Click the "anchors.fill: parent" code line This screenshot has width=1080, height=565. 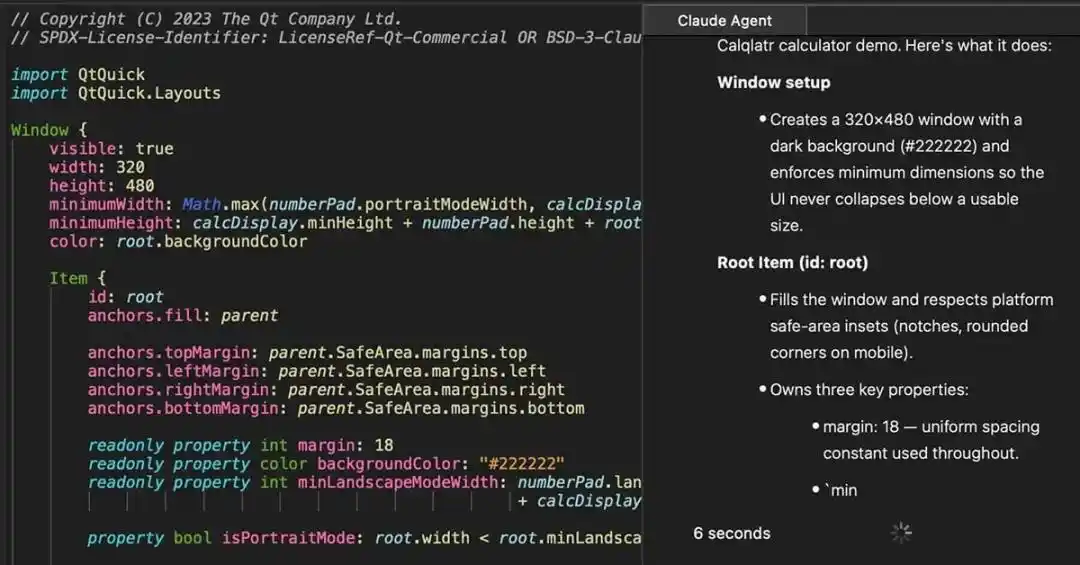(x=183, y=316)
